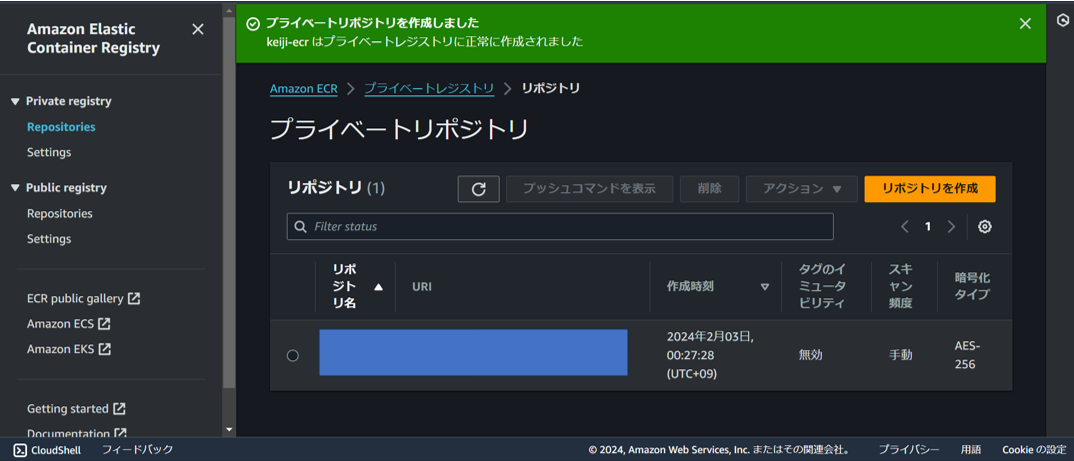Viewport: 1074px width, 461px height.
Task: Click プライバシー footer link
Action: [909, 450]
